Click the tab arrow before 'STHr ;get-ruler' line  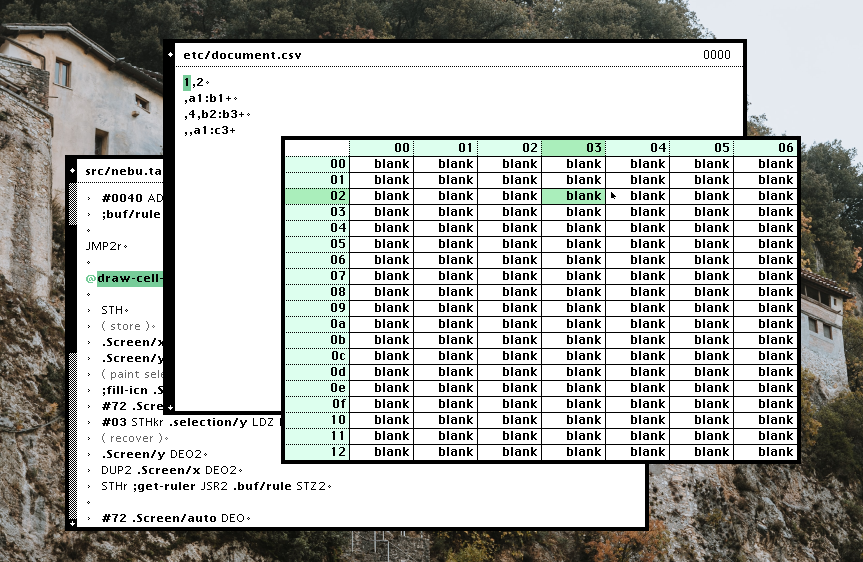(x=88, y=486)
